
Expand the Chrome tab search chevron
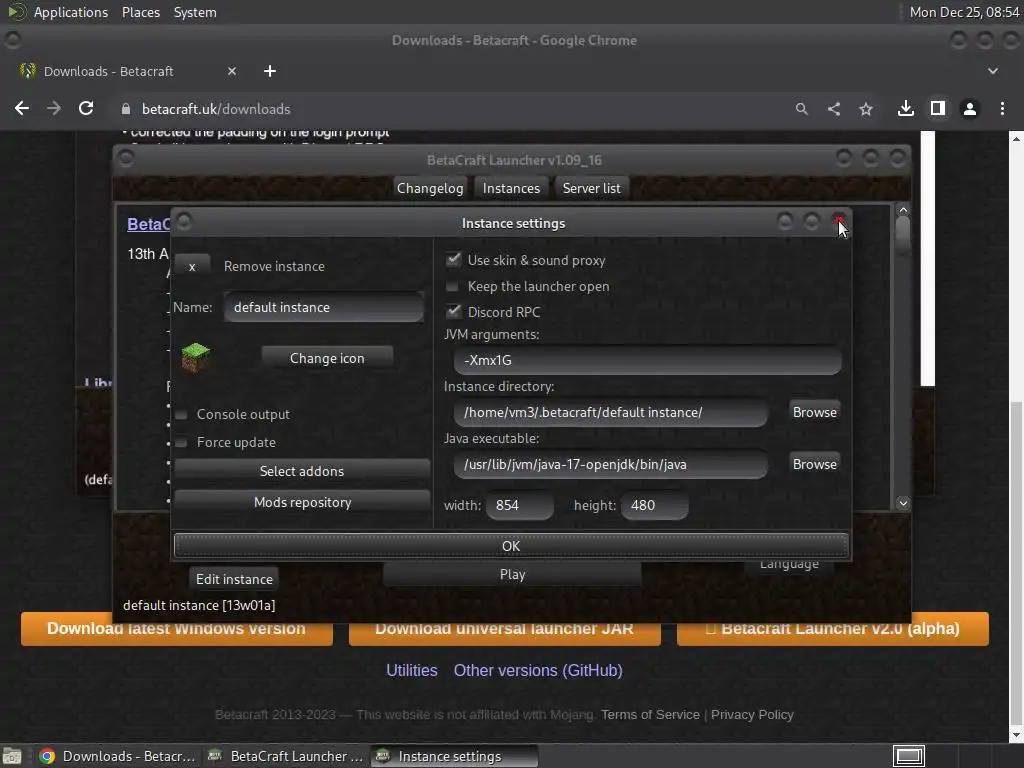point(993,71)
